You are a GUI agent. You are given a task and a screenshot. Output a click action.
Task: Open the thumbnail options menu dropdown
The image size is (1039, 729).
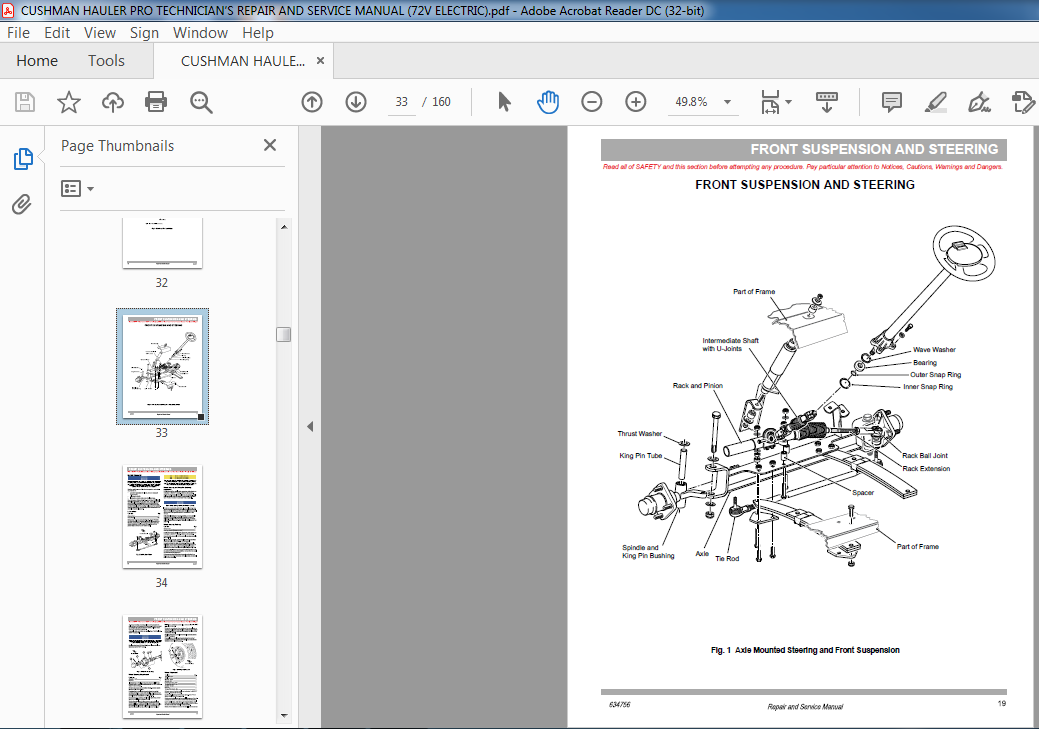77,189
